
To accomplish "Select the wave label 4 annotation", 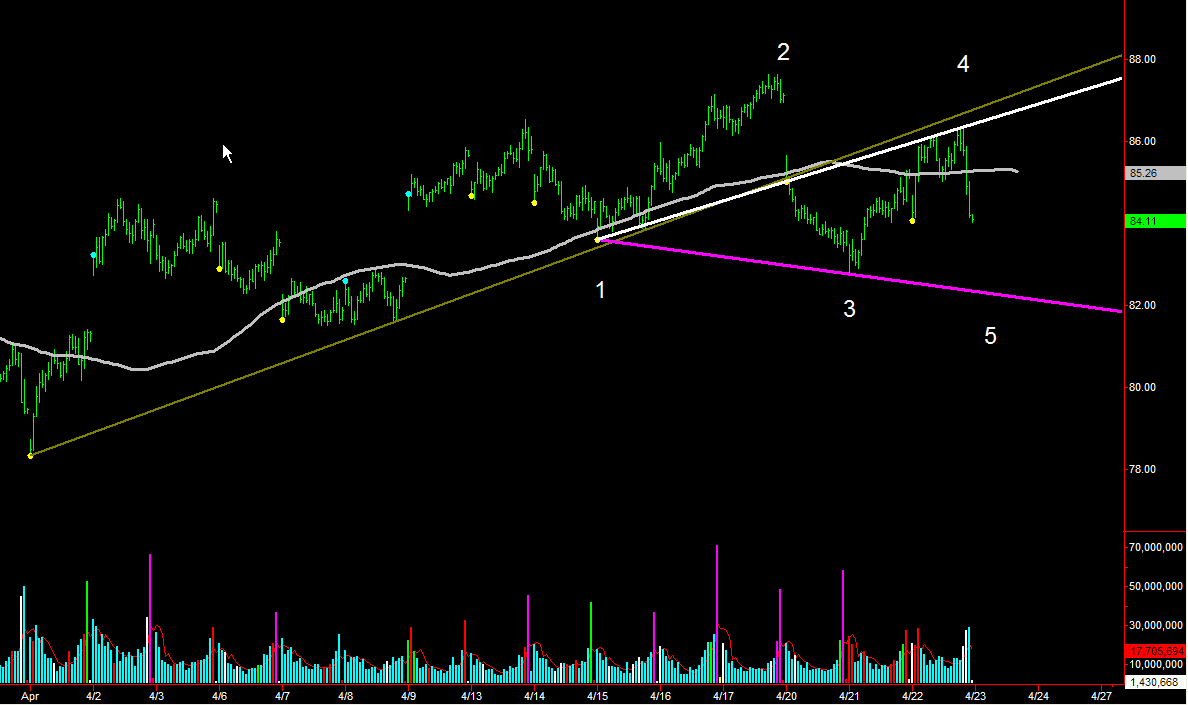I will tap(963, 64).
